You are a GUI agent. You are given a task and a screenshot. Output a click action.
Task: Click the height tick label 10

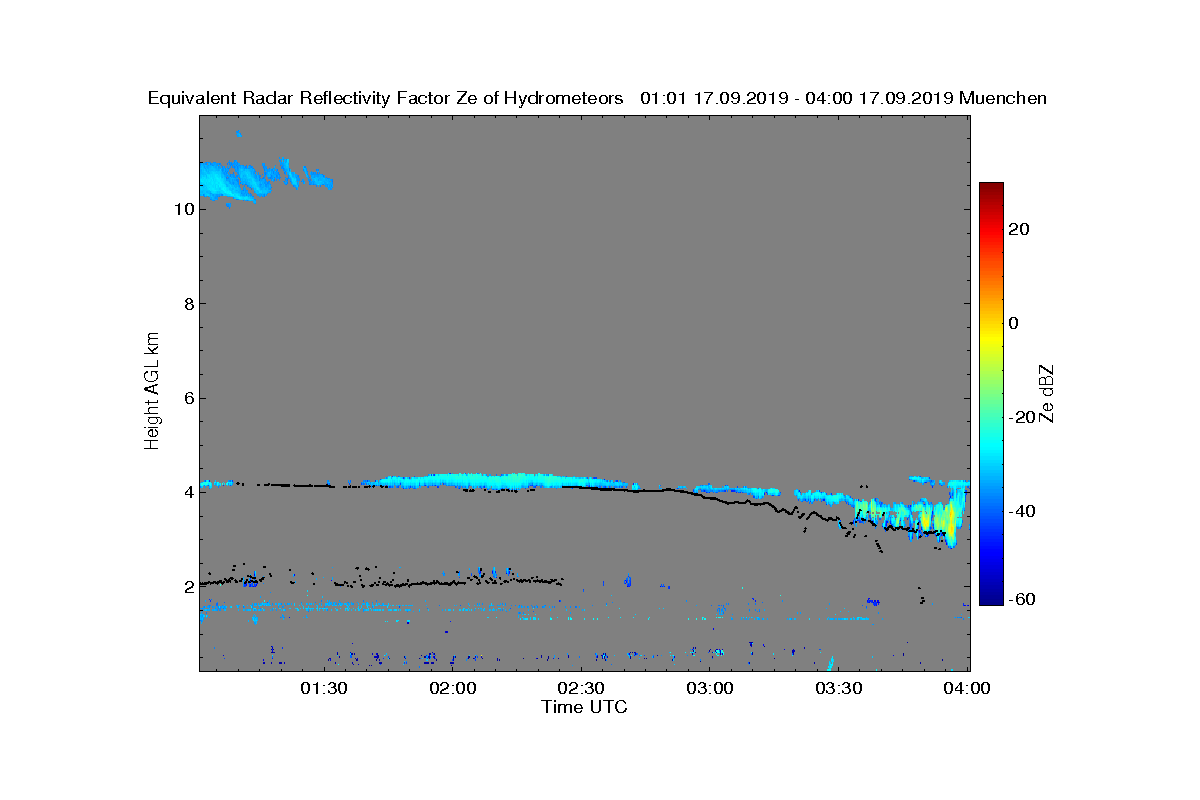click(x=183, y=209)
